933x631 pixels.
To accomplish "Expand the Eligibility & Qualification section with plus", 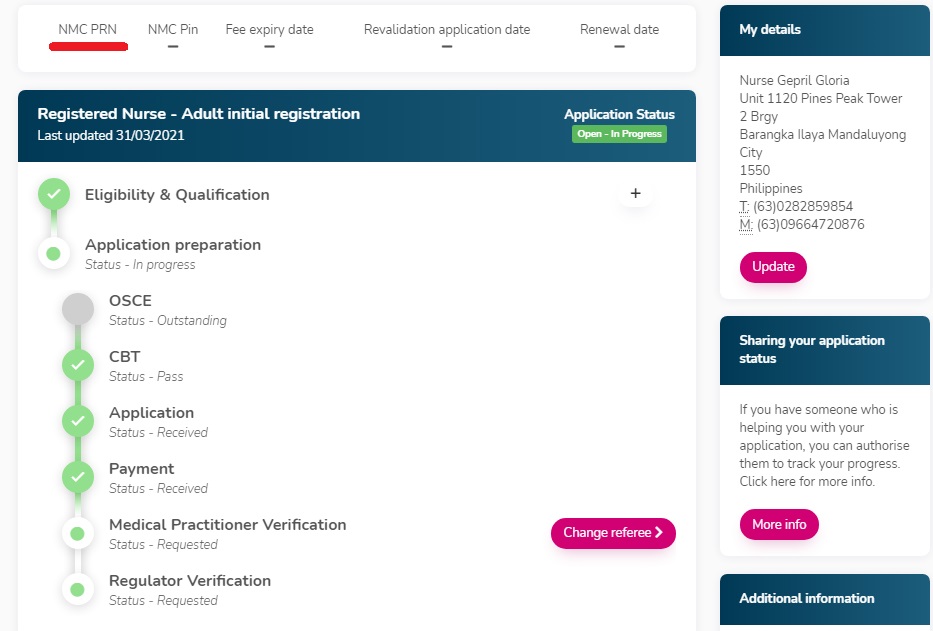I will [635, 194].
